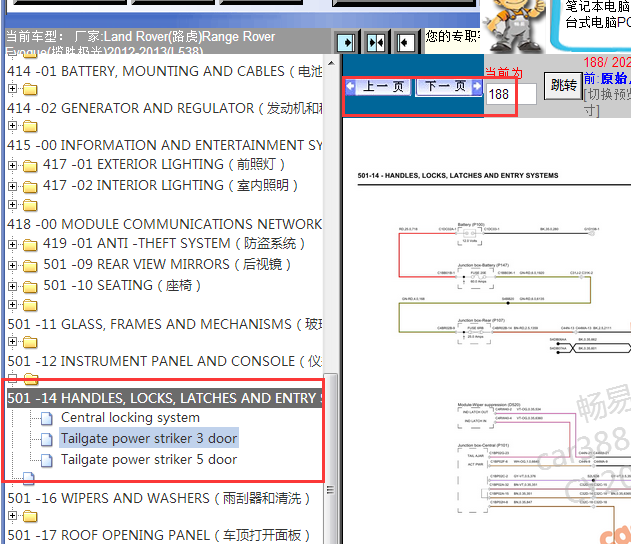This screenshot has width=631, height=544.
Task: Expand 501-09 REAR VIEW MIRRORS node
Action: 12,266
